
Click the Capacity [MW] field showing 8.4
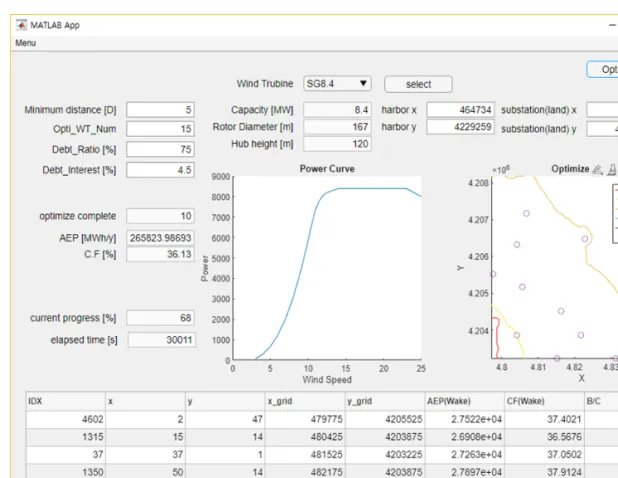point(337,110)
